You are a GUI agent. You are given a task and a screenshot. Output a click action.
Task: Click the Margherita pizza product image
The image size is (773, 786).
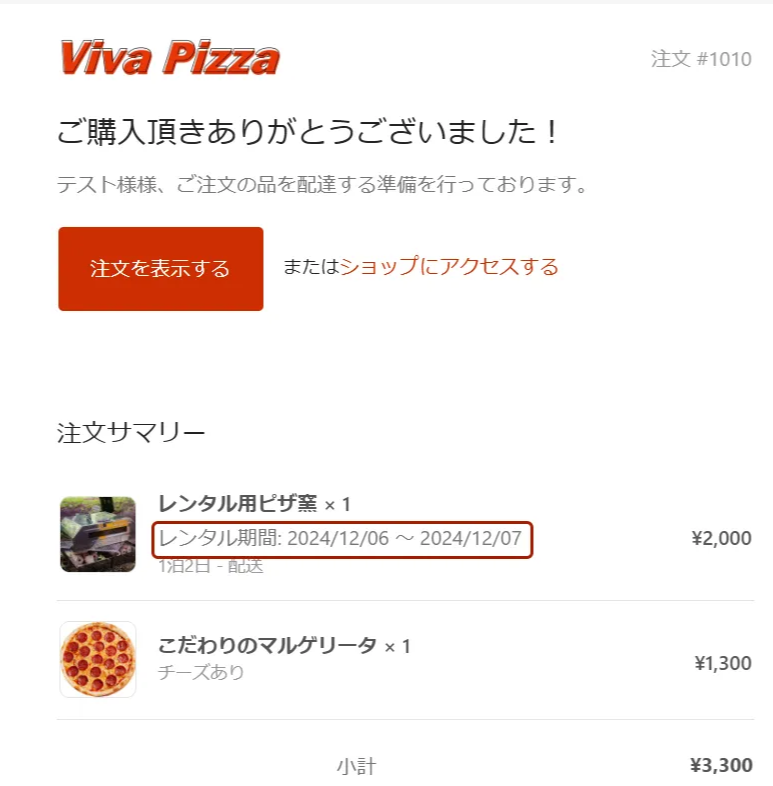click(98, 659)
